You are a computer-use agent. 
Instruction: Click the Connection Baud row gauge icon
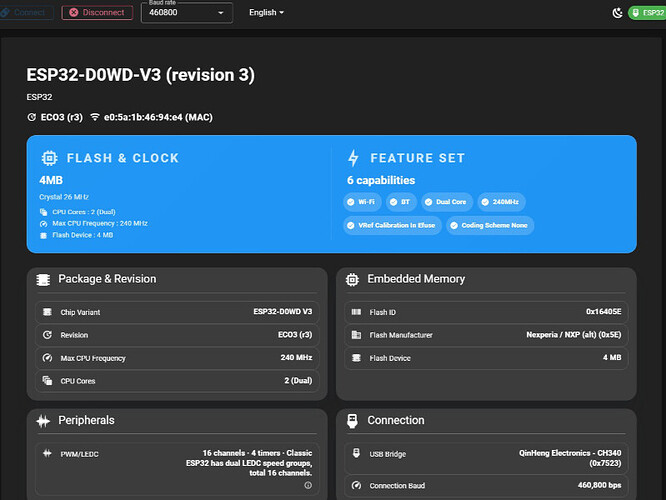pos(356,486)
